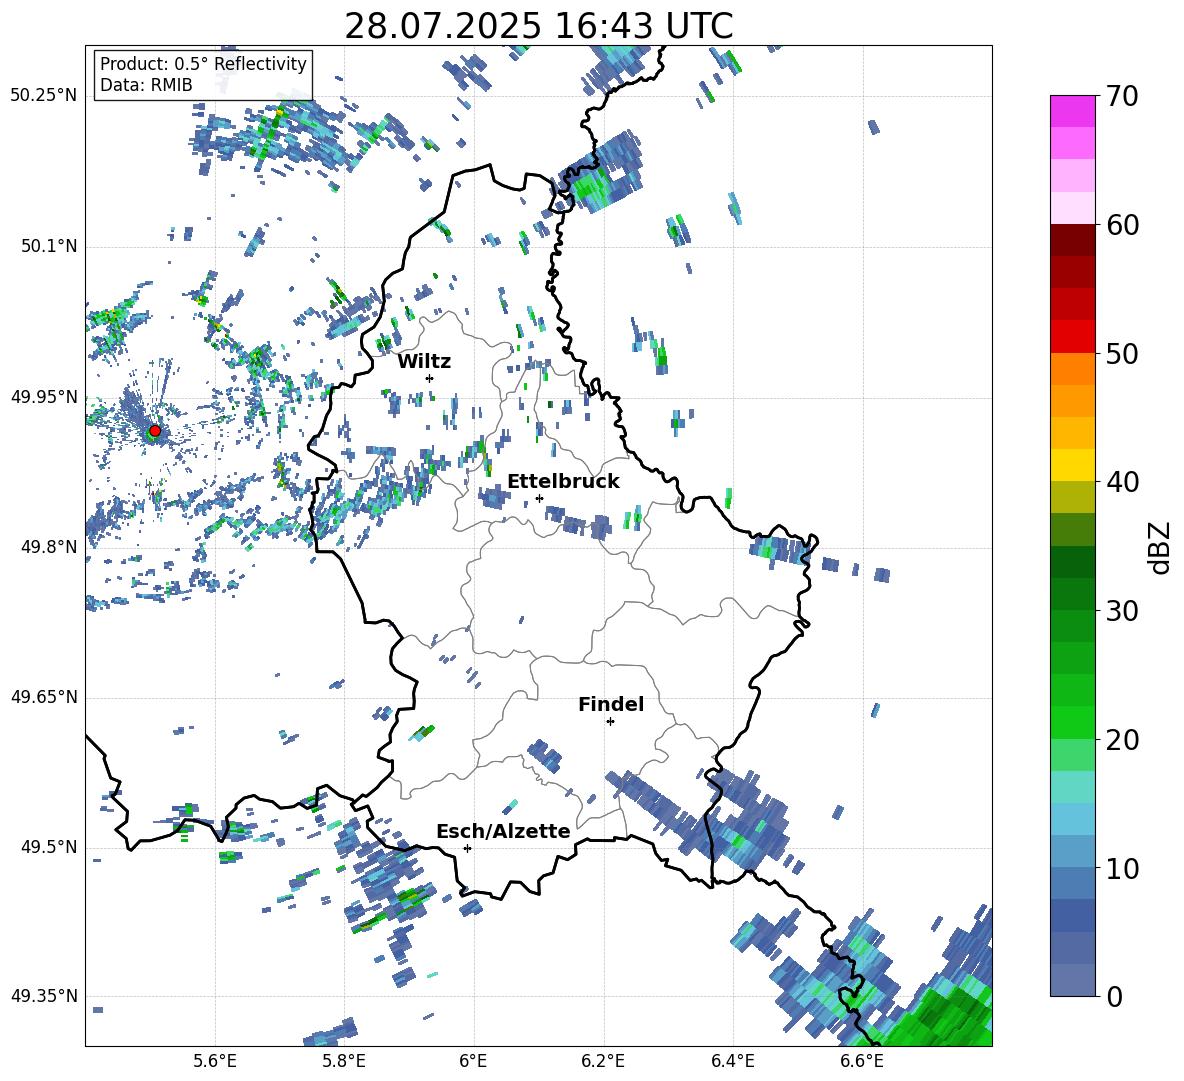This screenshot has height=1081, width=1184.
Task: Click the dBZ colorbar axis label
Action: pos(1159,548)
